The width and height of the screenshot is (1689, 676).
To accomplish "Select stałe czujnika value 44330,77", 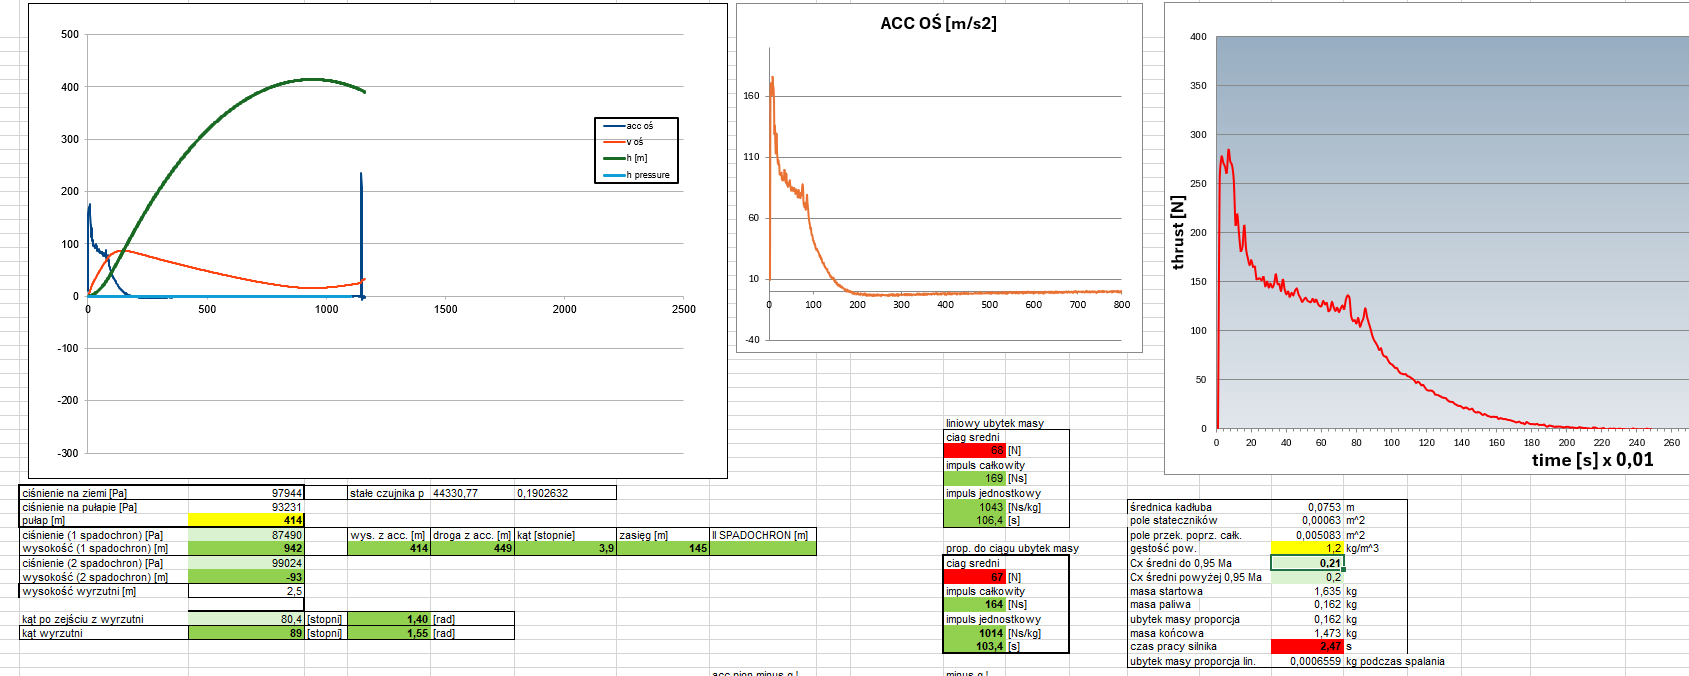I will [472, 493].
